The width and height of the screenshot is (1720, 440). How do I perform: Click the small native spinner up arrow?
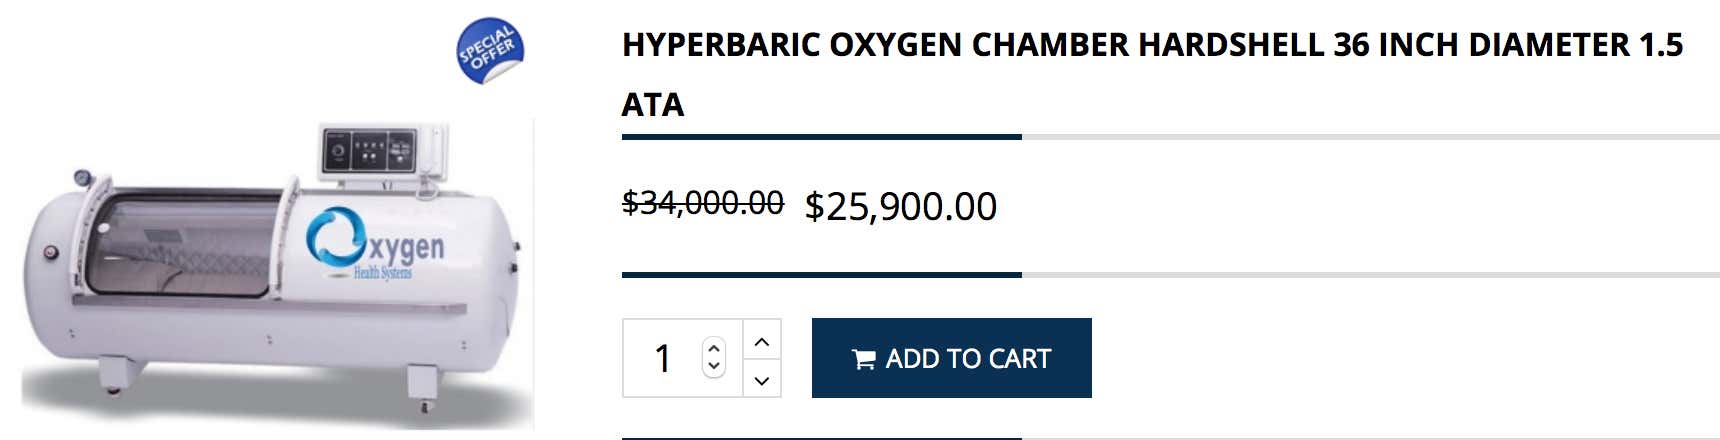713,349
